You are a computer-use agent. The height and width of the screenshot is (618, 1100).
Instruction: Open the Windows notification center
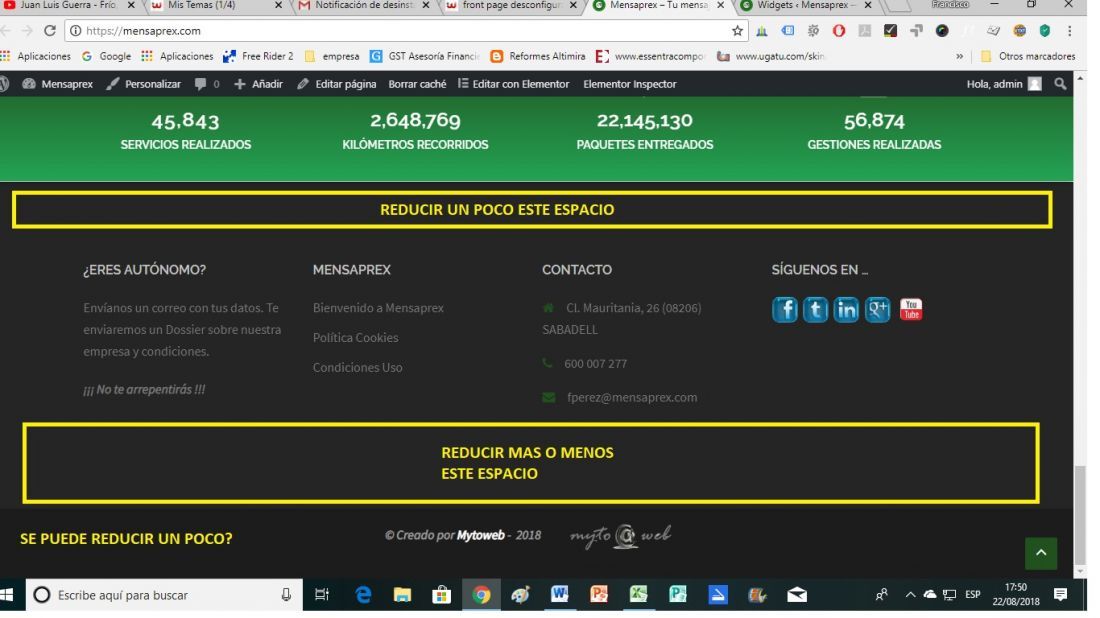click(1060, 595)
